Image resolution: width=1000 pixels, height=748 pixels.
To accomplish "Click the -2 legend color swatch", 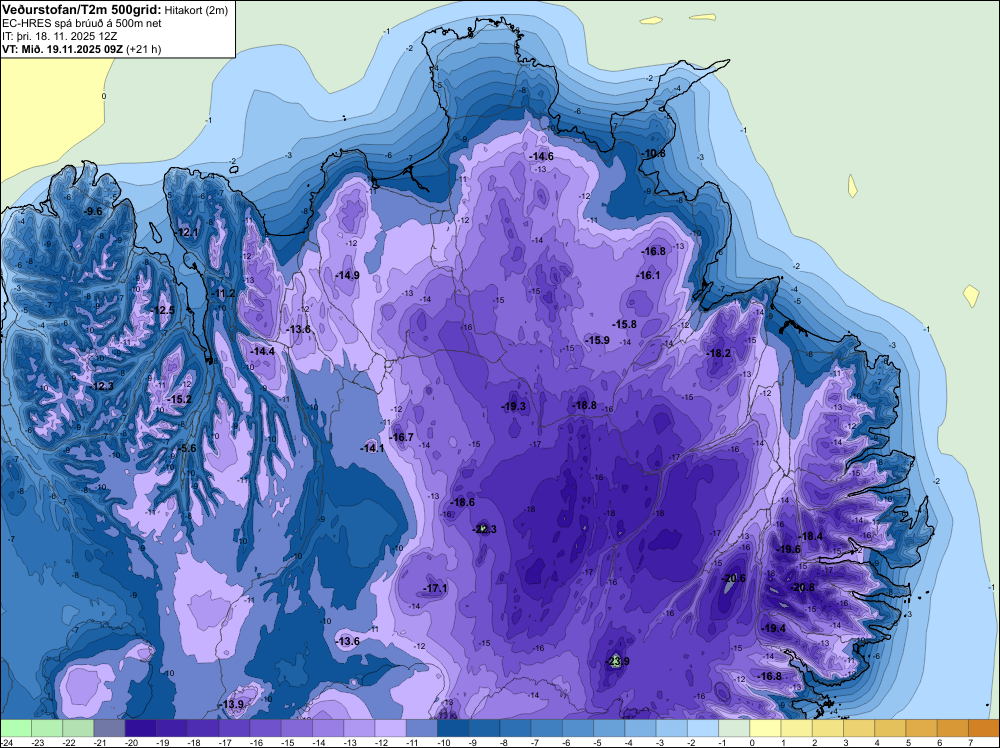I will 703,728.
